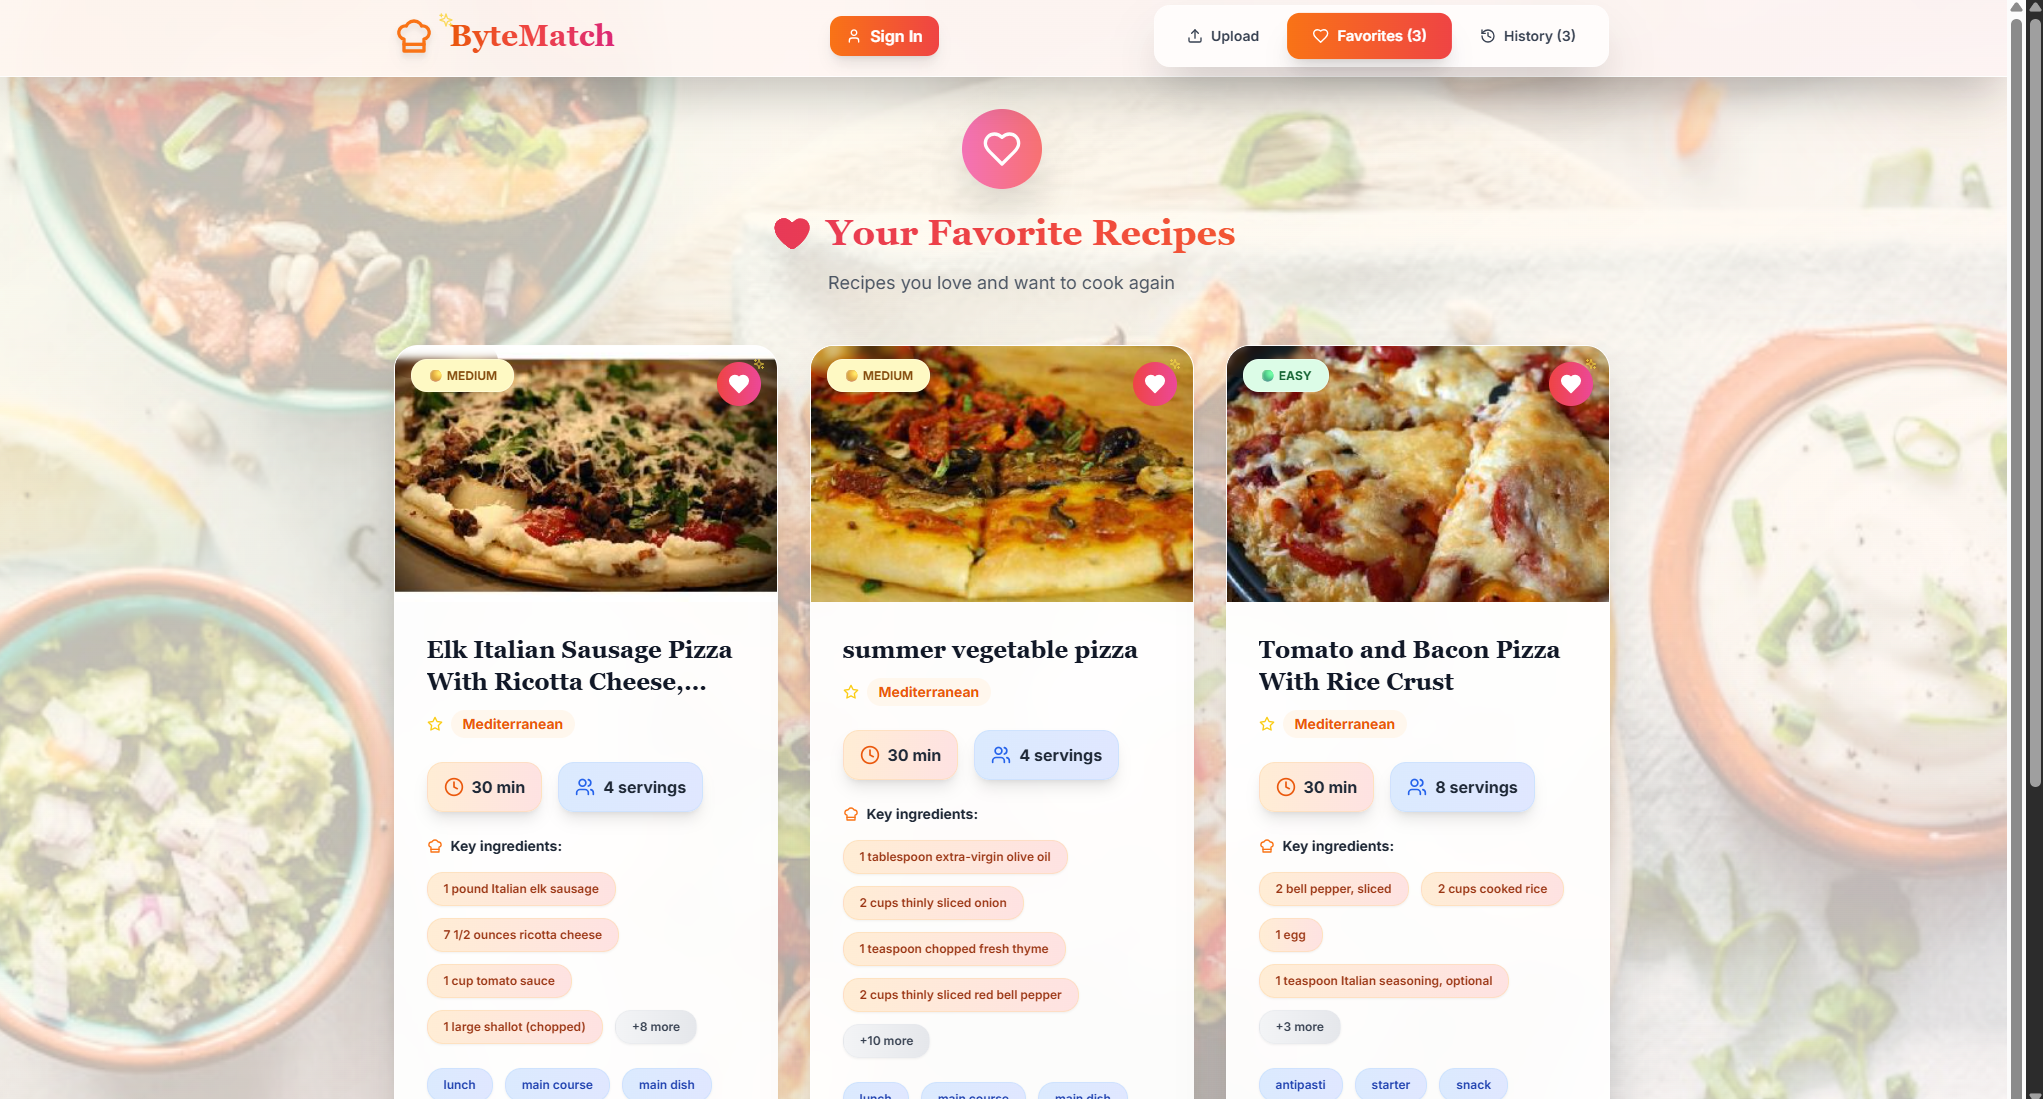Click the clock icon on Elk pizza's 30 min
This screenshot has width=2043, height=1099.
[454, 787]
